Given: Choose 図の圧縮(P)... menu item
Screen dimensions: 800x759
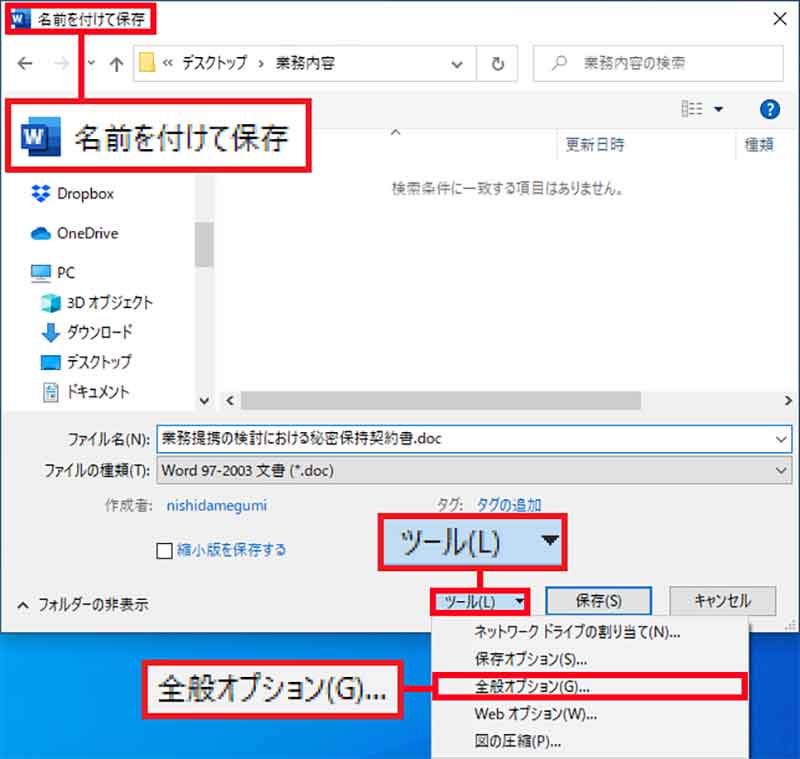Looking at the screenshot, I should (x=590, y=741).
